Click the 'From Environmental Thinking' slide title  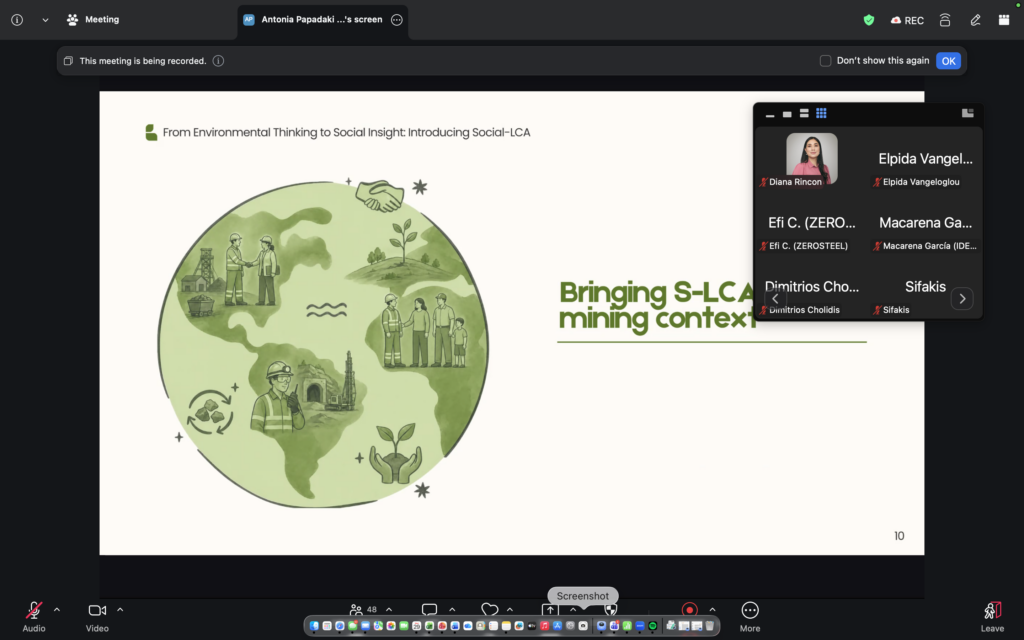[x=346, y=133]
